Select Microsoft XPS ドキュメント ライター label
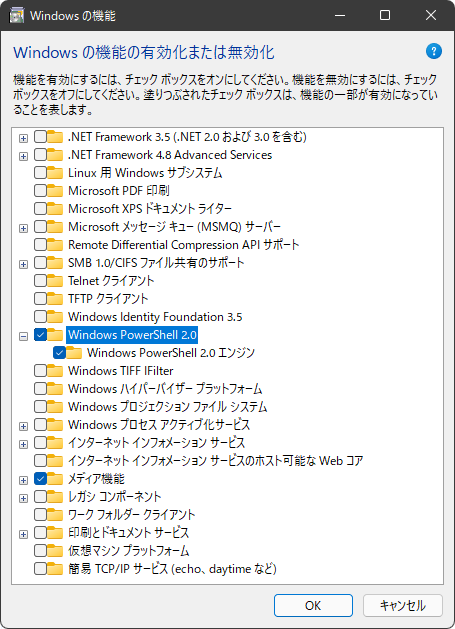 (x=150, y=209)
